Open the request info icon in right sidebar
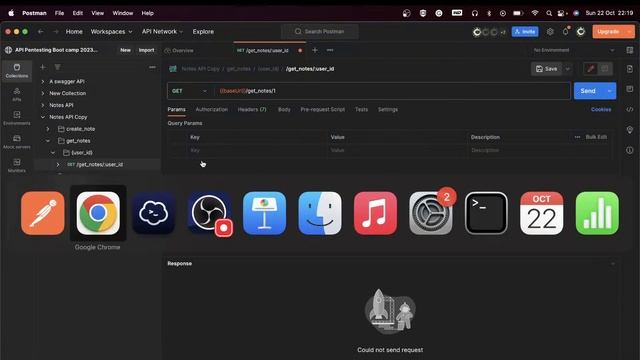The width and height of the screenshot is (640, 360). click(x=630, y=150)
